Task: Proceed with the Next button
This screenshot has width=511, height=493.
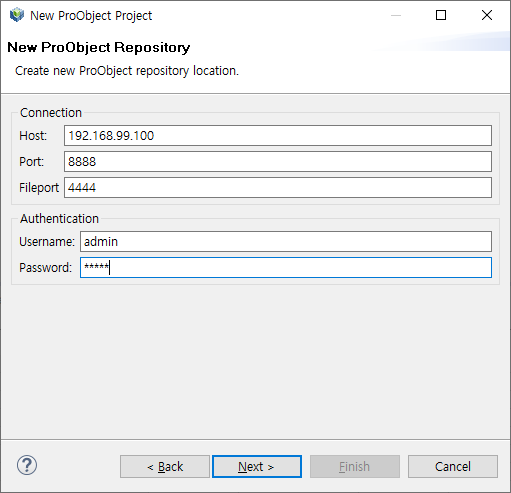Action: coord(257,467)
